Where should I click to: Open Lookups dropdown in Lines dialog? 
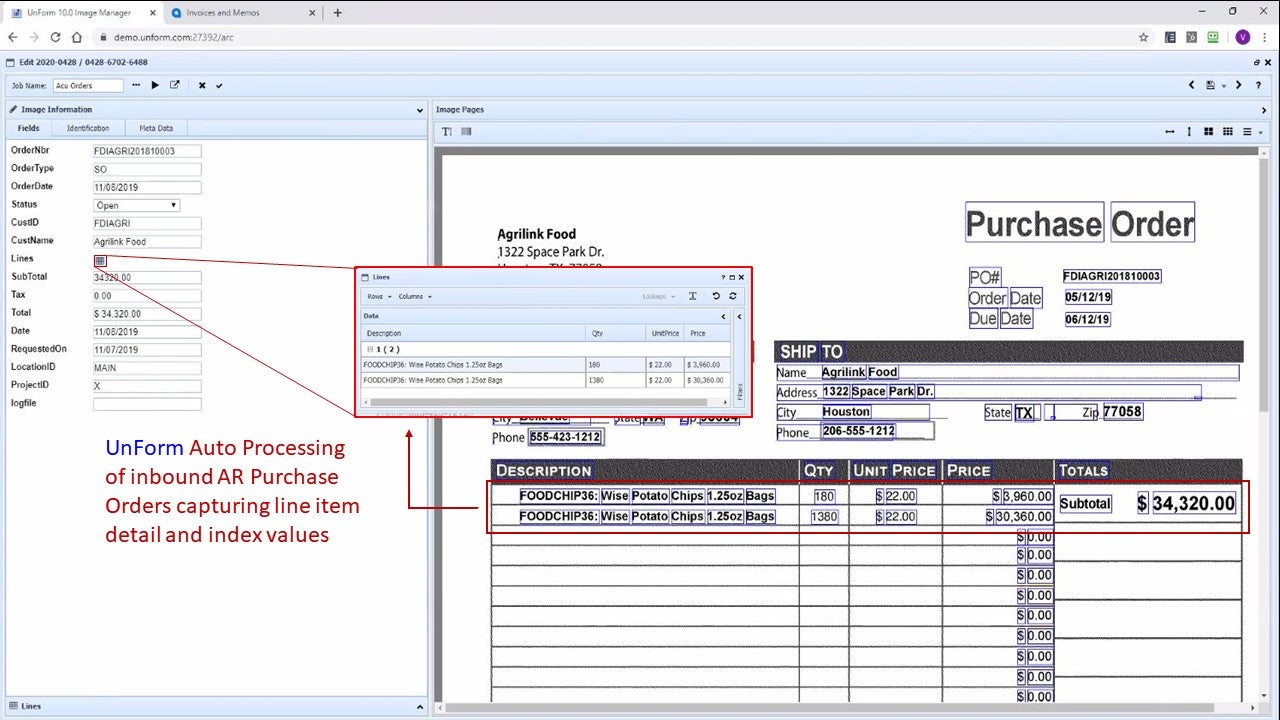659,296
